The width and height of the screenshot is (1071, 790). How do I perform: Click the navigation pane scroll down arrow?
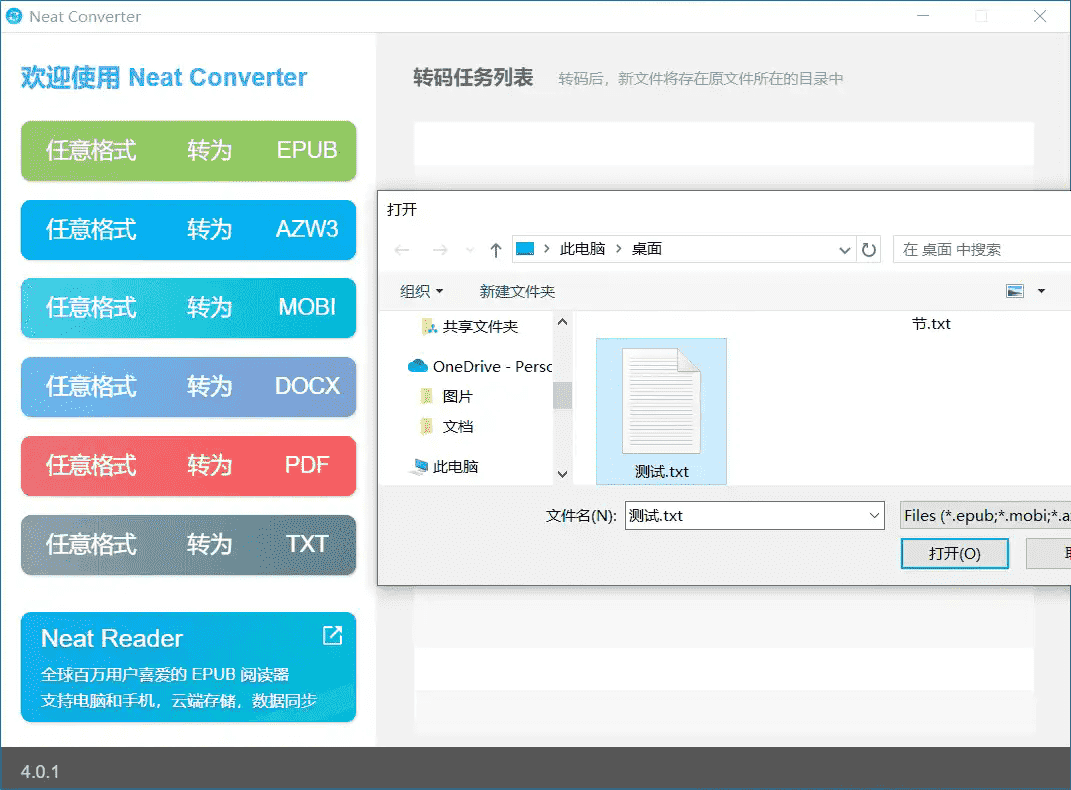click(x=562, y=474)
